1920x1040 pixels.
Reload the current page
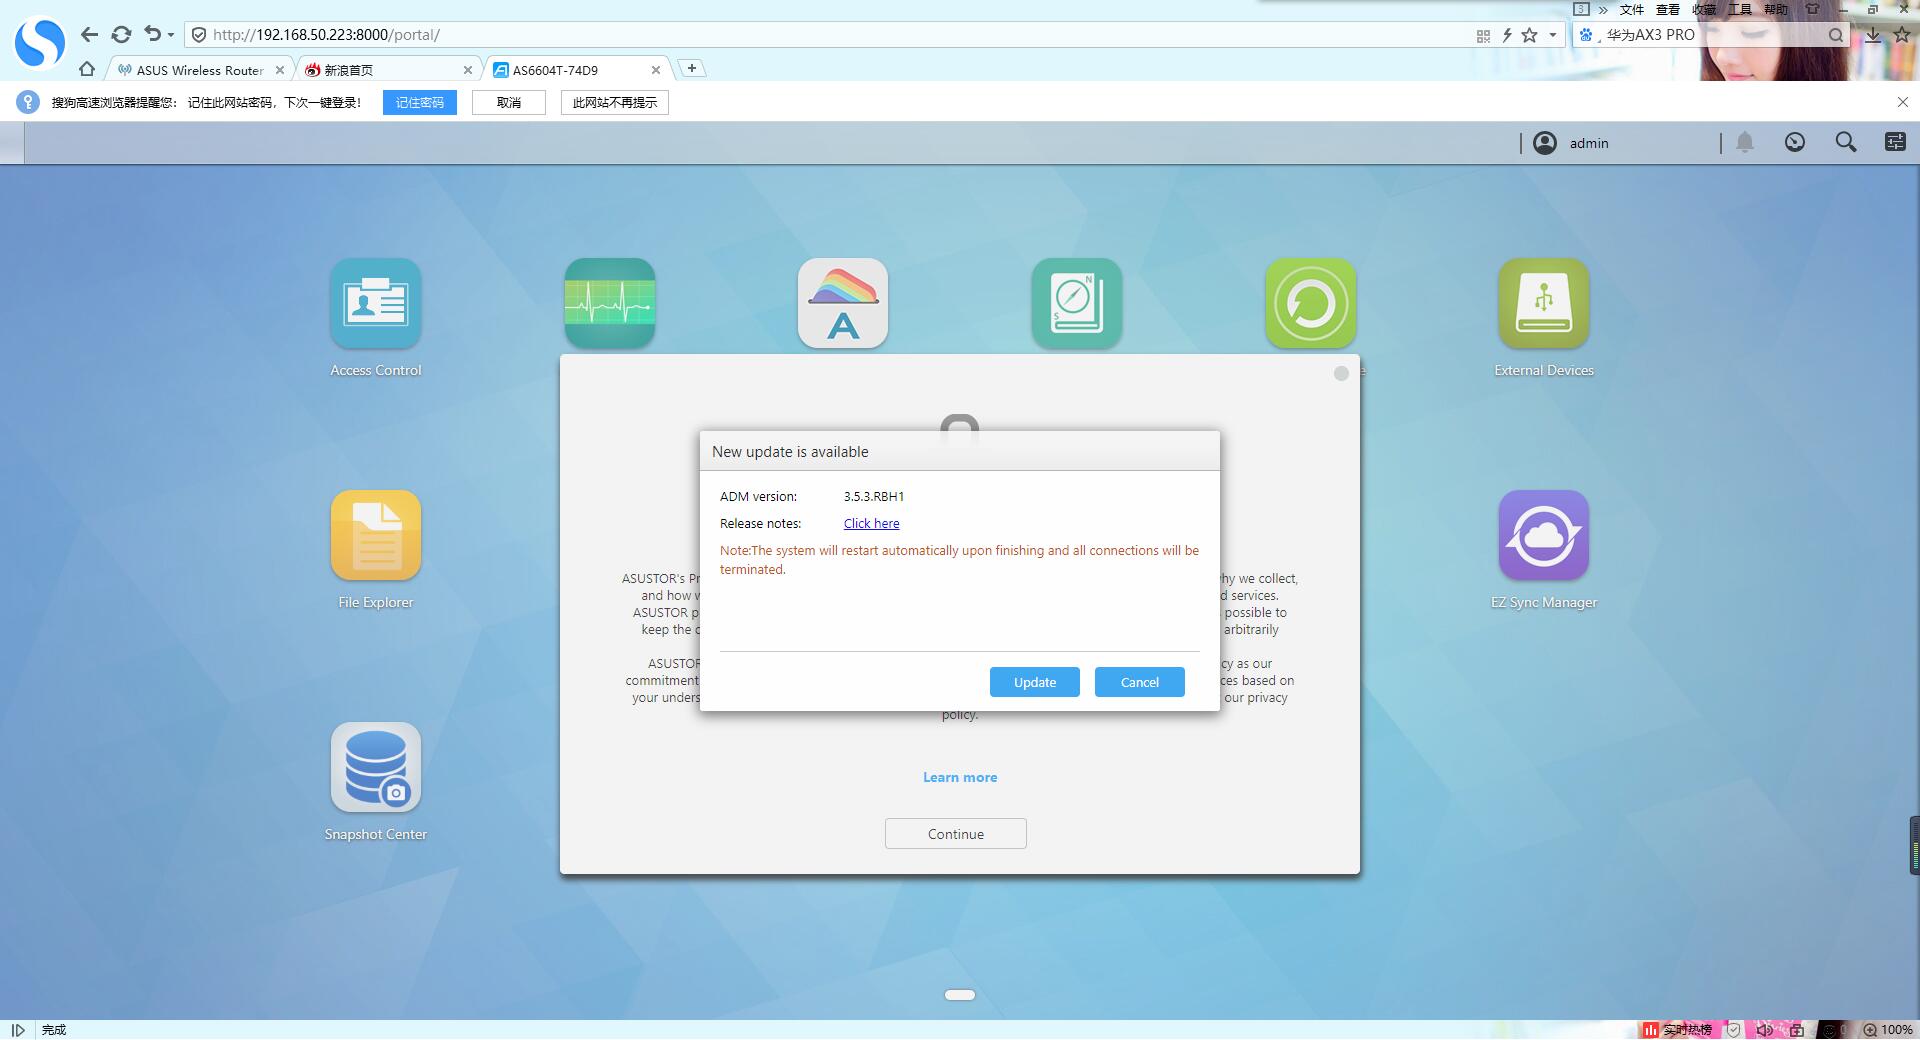121,35
